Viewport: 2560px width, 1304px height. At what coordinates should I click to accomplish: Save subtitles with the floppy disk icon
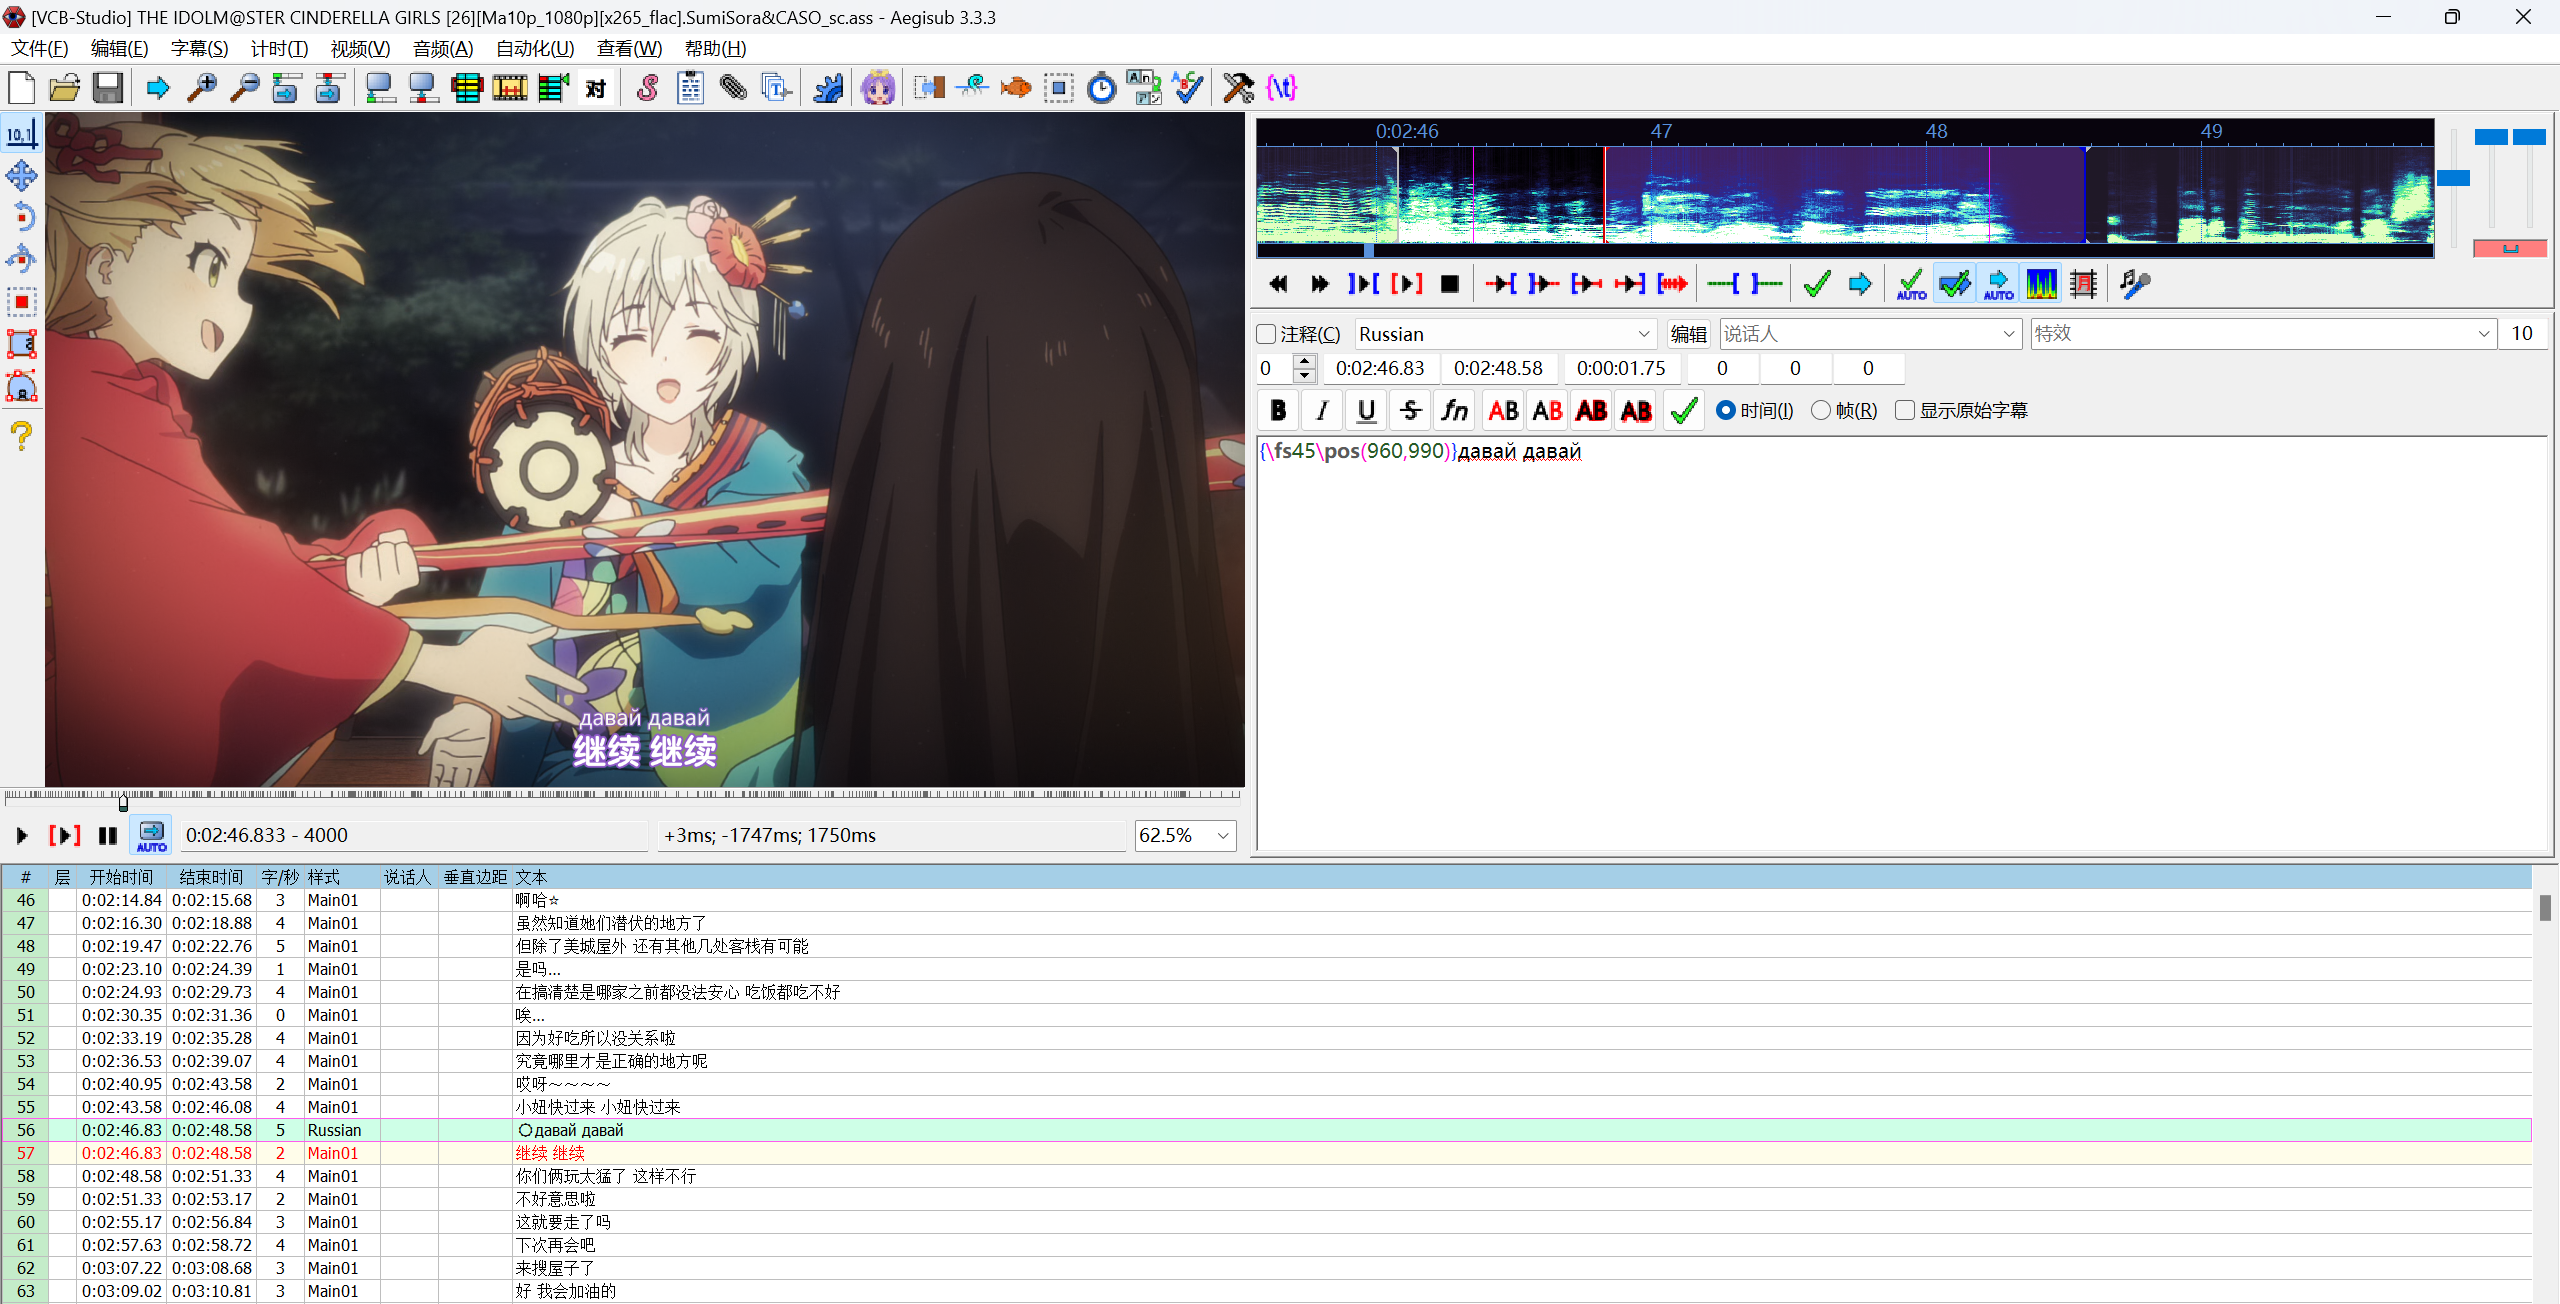tap(108, 88)
